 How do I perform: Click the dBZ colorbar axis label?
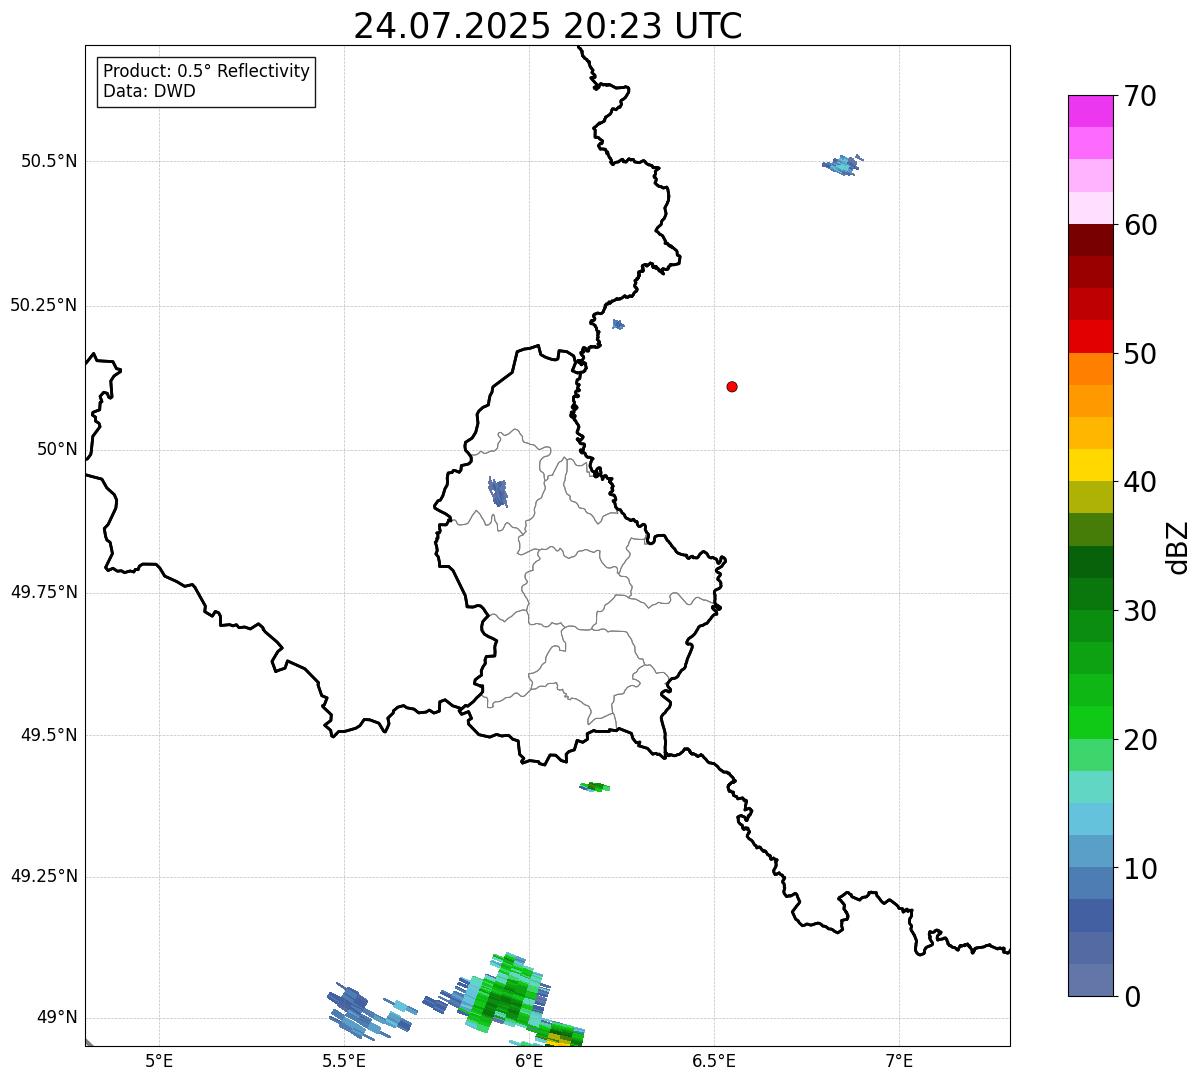1179,547
